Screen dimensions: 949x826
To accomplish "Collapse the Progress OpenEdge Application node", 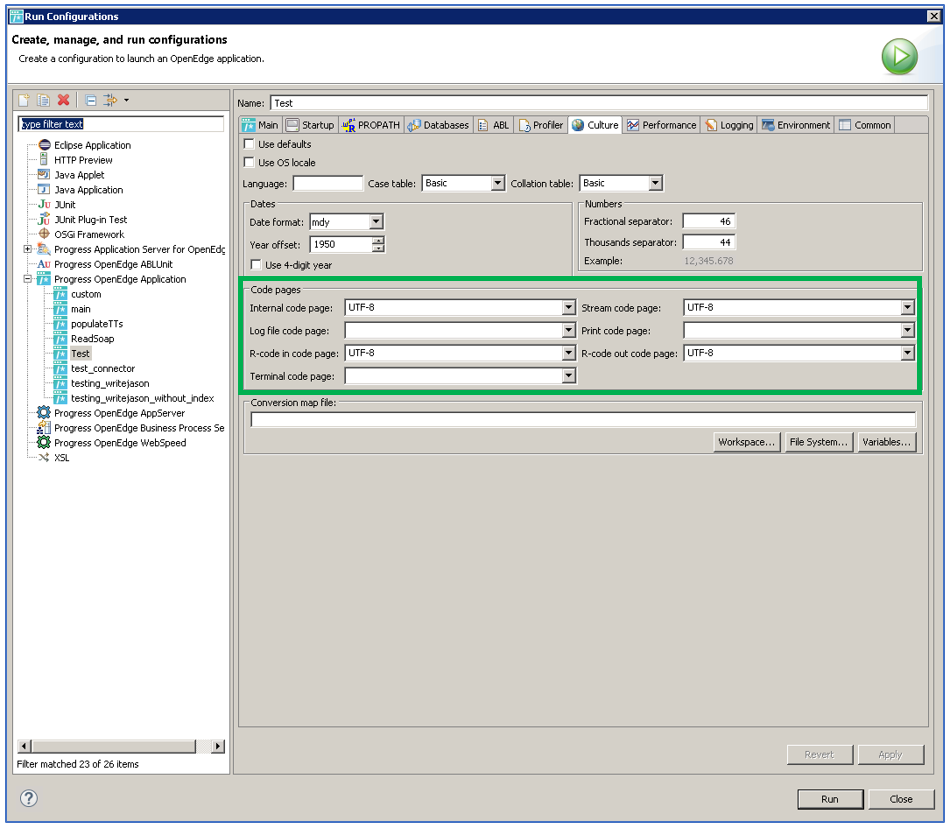I will click(x=27, y=279).
